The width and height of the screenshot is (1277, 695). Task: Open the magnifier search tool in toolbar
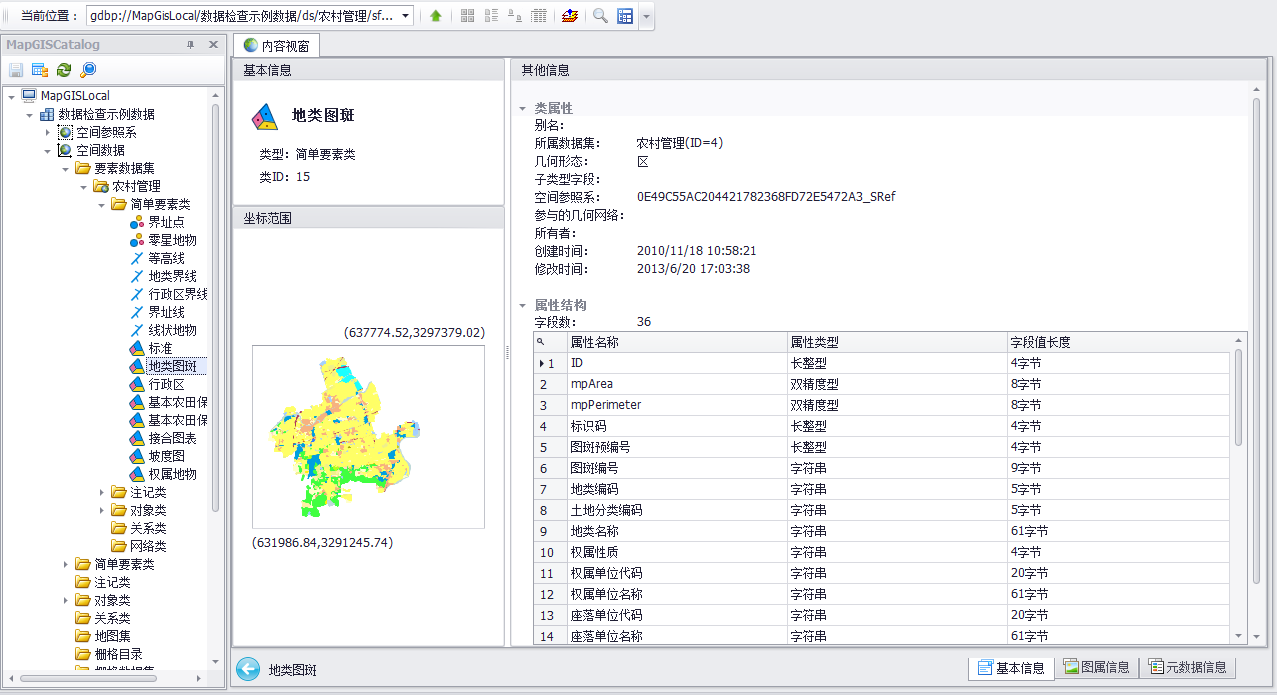tap(600, 16)
